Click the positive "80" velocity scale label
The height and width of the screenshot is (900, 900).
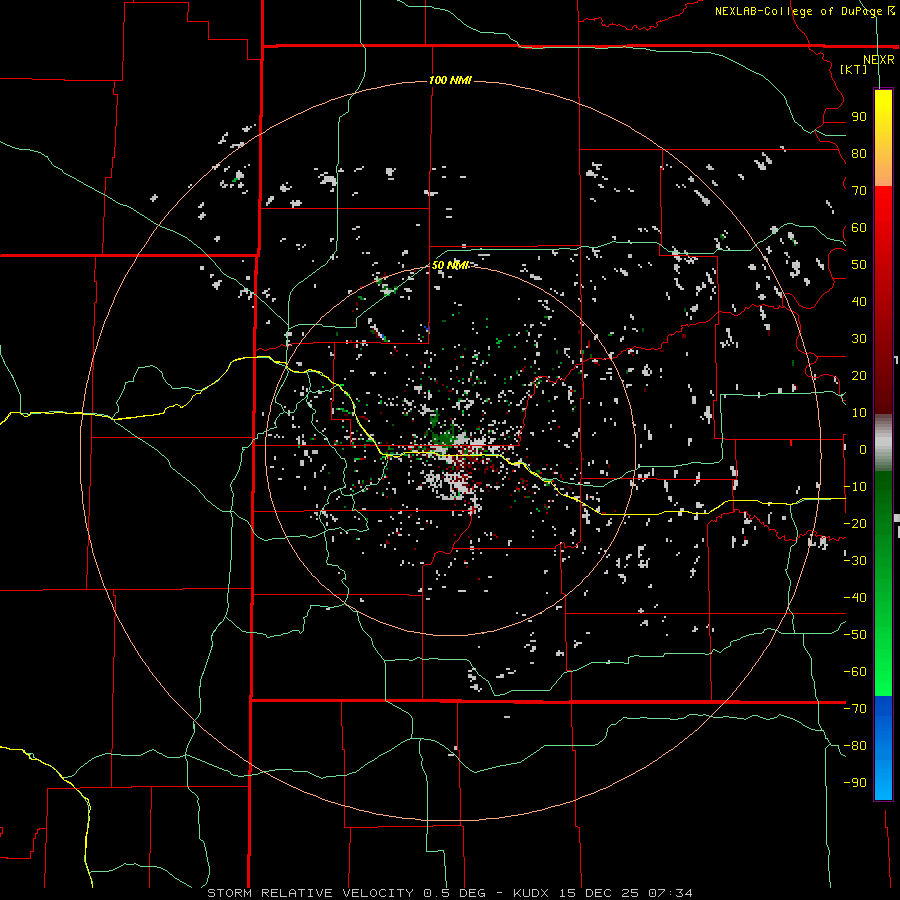(859, 154)
